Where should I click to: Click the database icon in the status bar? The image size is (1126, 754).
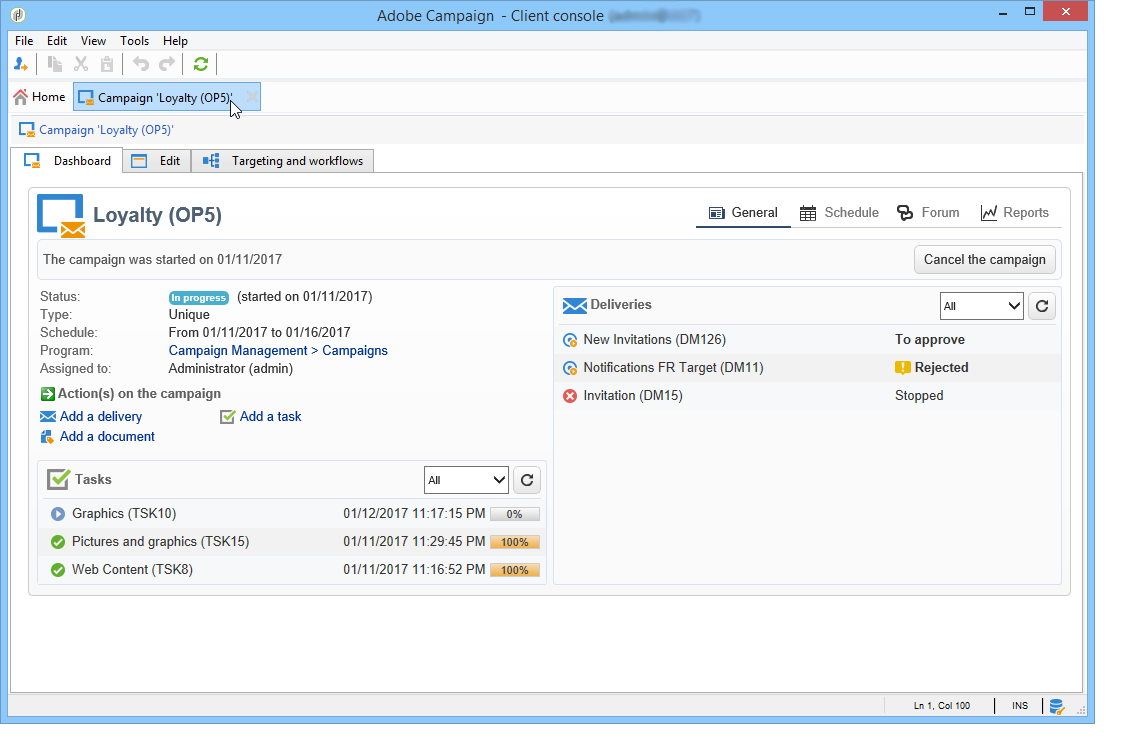[x=1056, y=707]
